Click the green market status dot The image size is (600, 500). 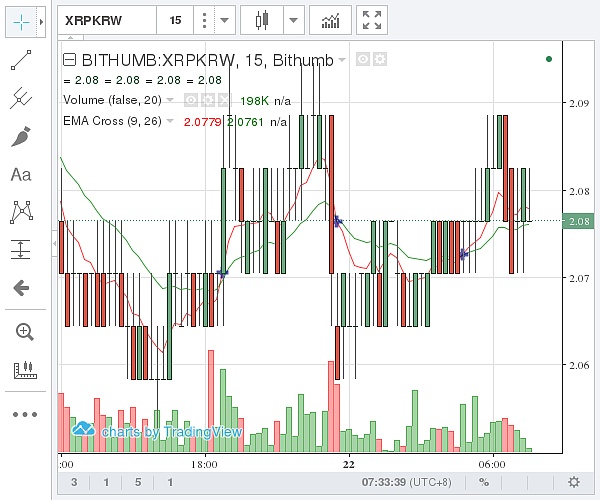(x=549, y=59)
